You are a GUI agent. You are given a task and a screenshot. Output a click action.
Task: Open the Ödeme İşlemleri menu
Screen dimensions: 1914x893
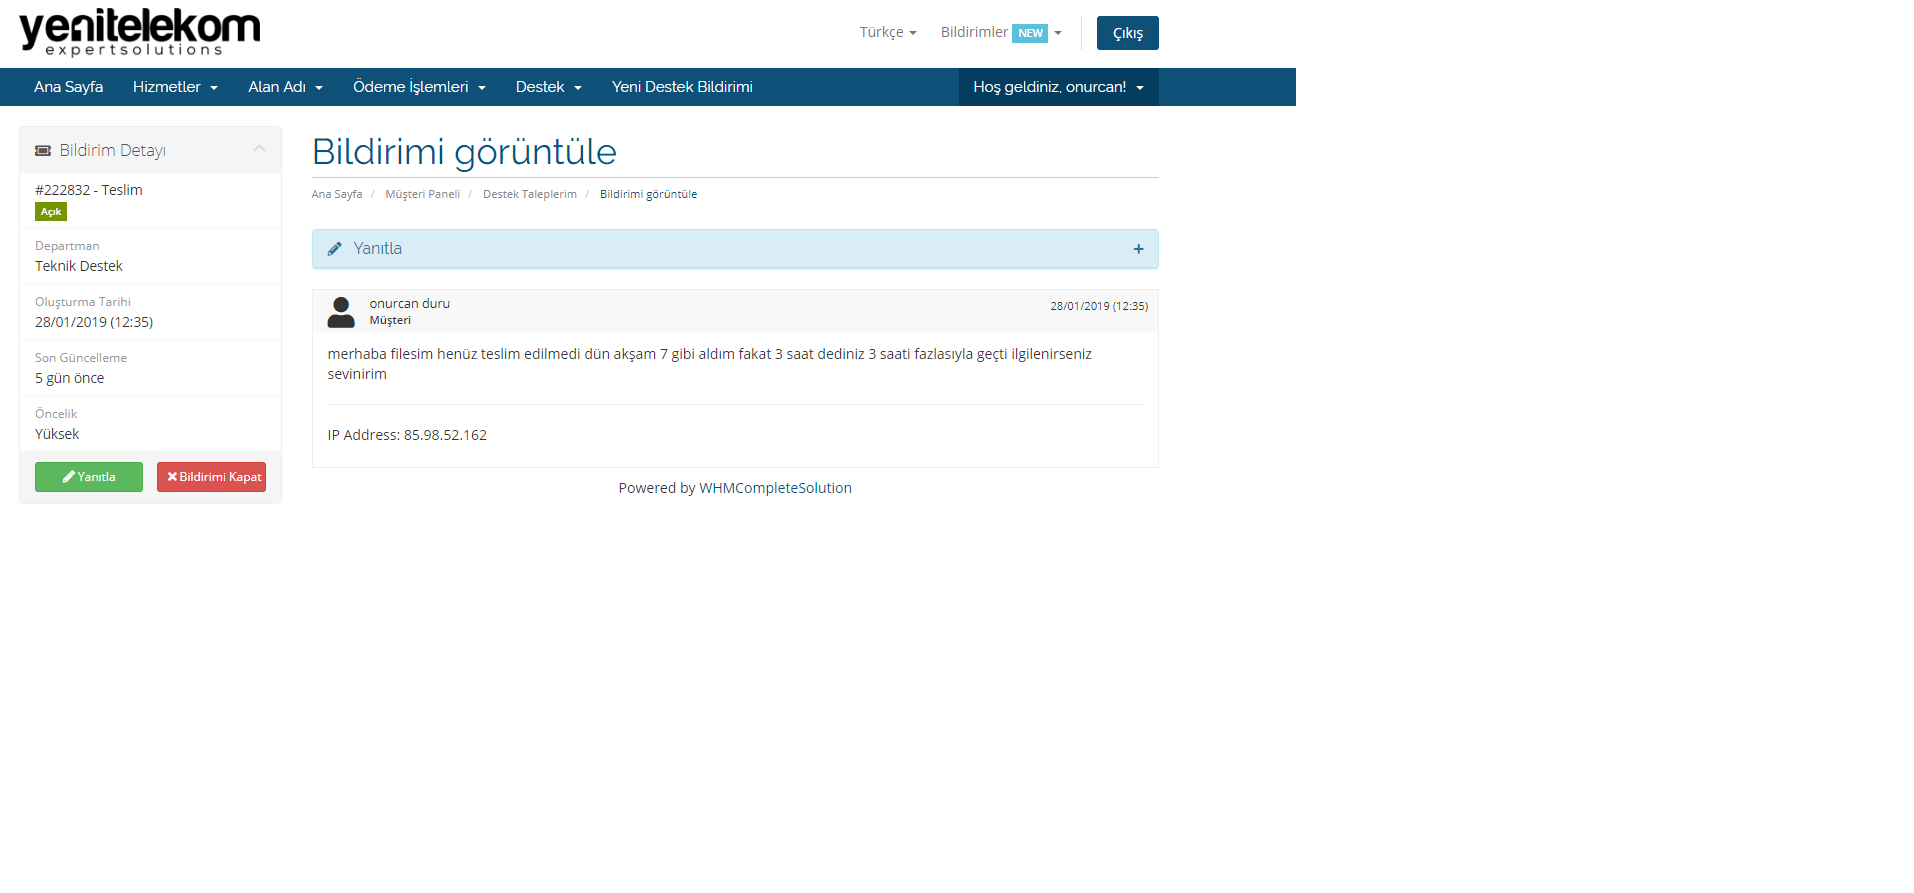pyautogui.click(x=419, y=87)
